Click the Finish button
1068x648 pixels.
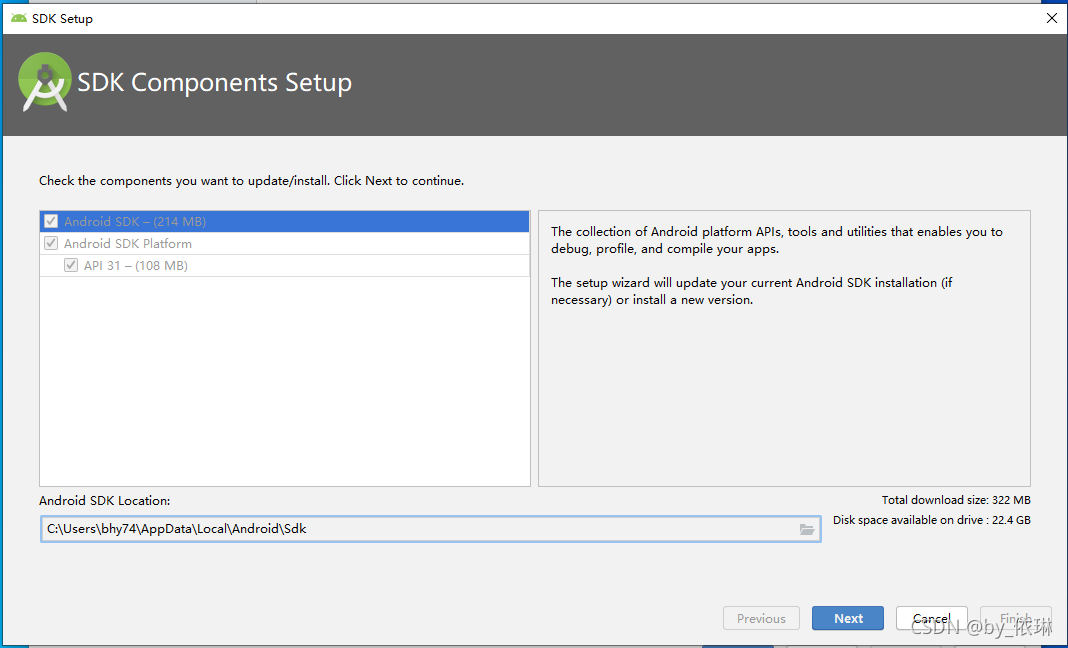coord(1016,618)
